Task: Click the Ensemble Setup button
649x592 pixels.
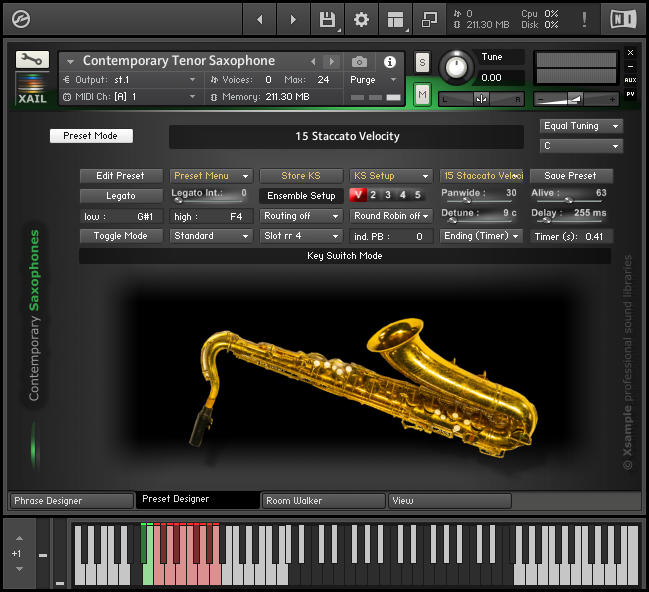Action: (301, 196)
